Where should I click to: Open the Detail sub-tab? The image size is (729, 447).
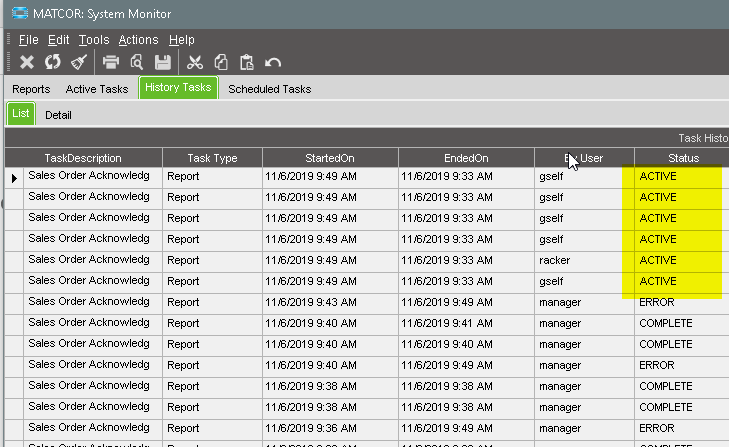[58, 115]
